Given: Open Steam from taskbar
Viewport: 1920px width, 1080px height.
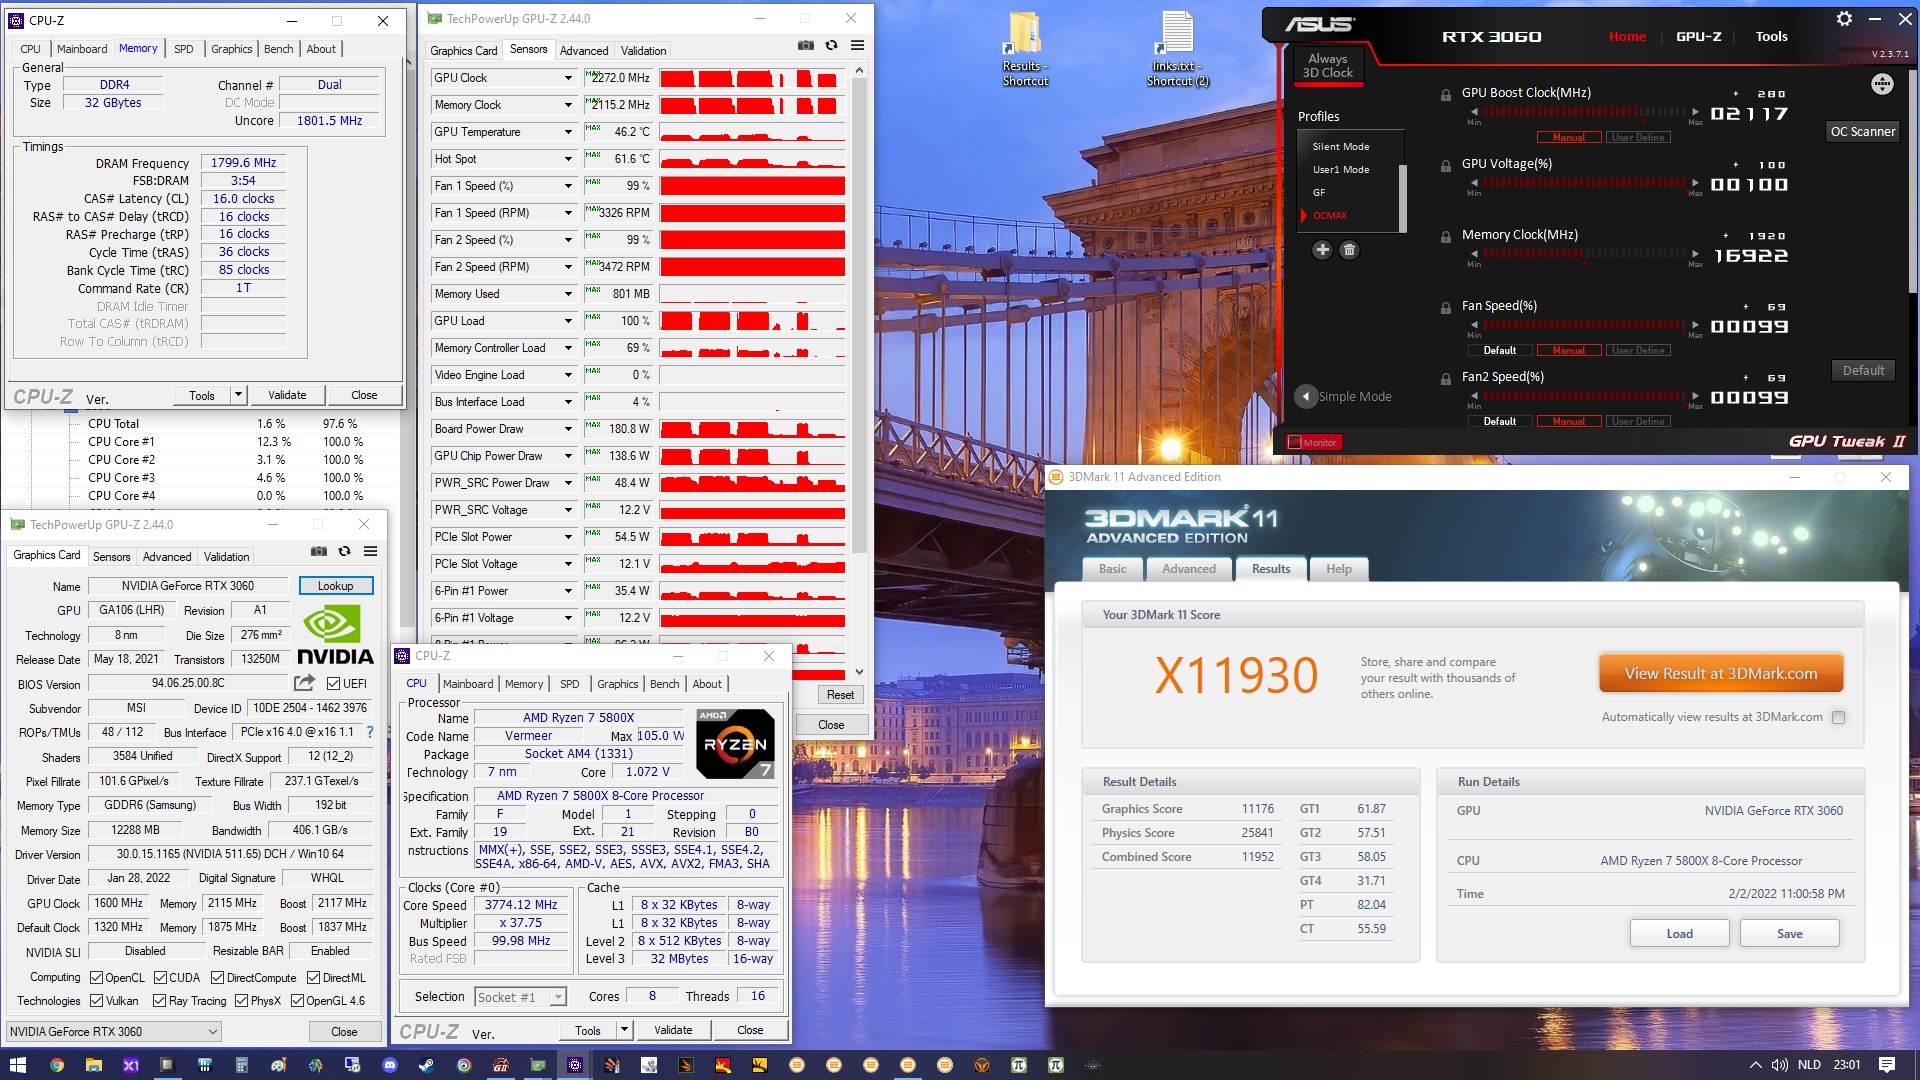Looking at the screenshot, I should click(x=426, y=1065).
